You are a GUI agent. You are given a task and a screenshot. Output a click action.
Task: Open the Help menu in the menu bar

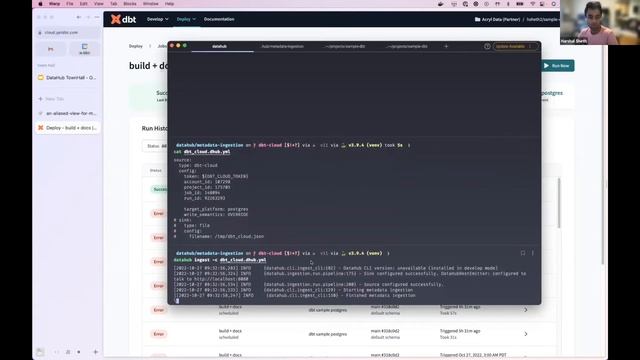click(x=169, y=4)
